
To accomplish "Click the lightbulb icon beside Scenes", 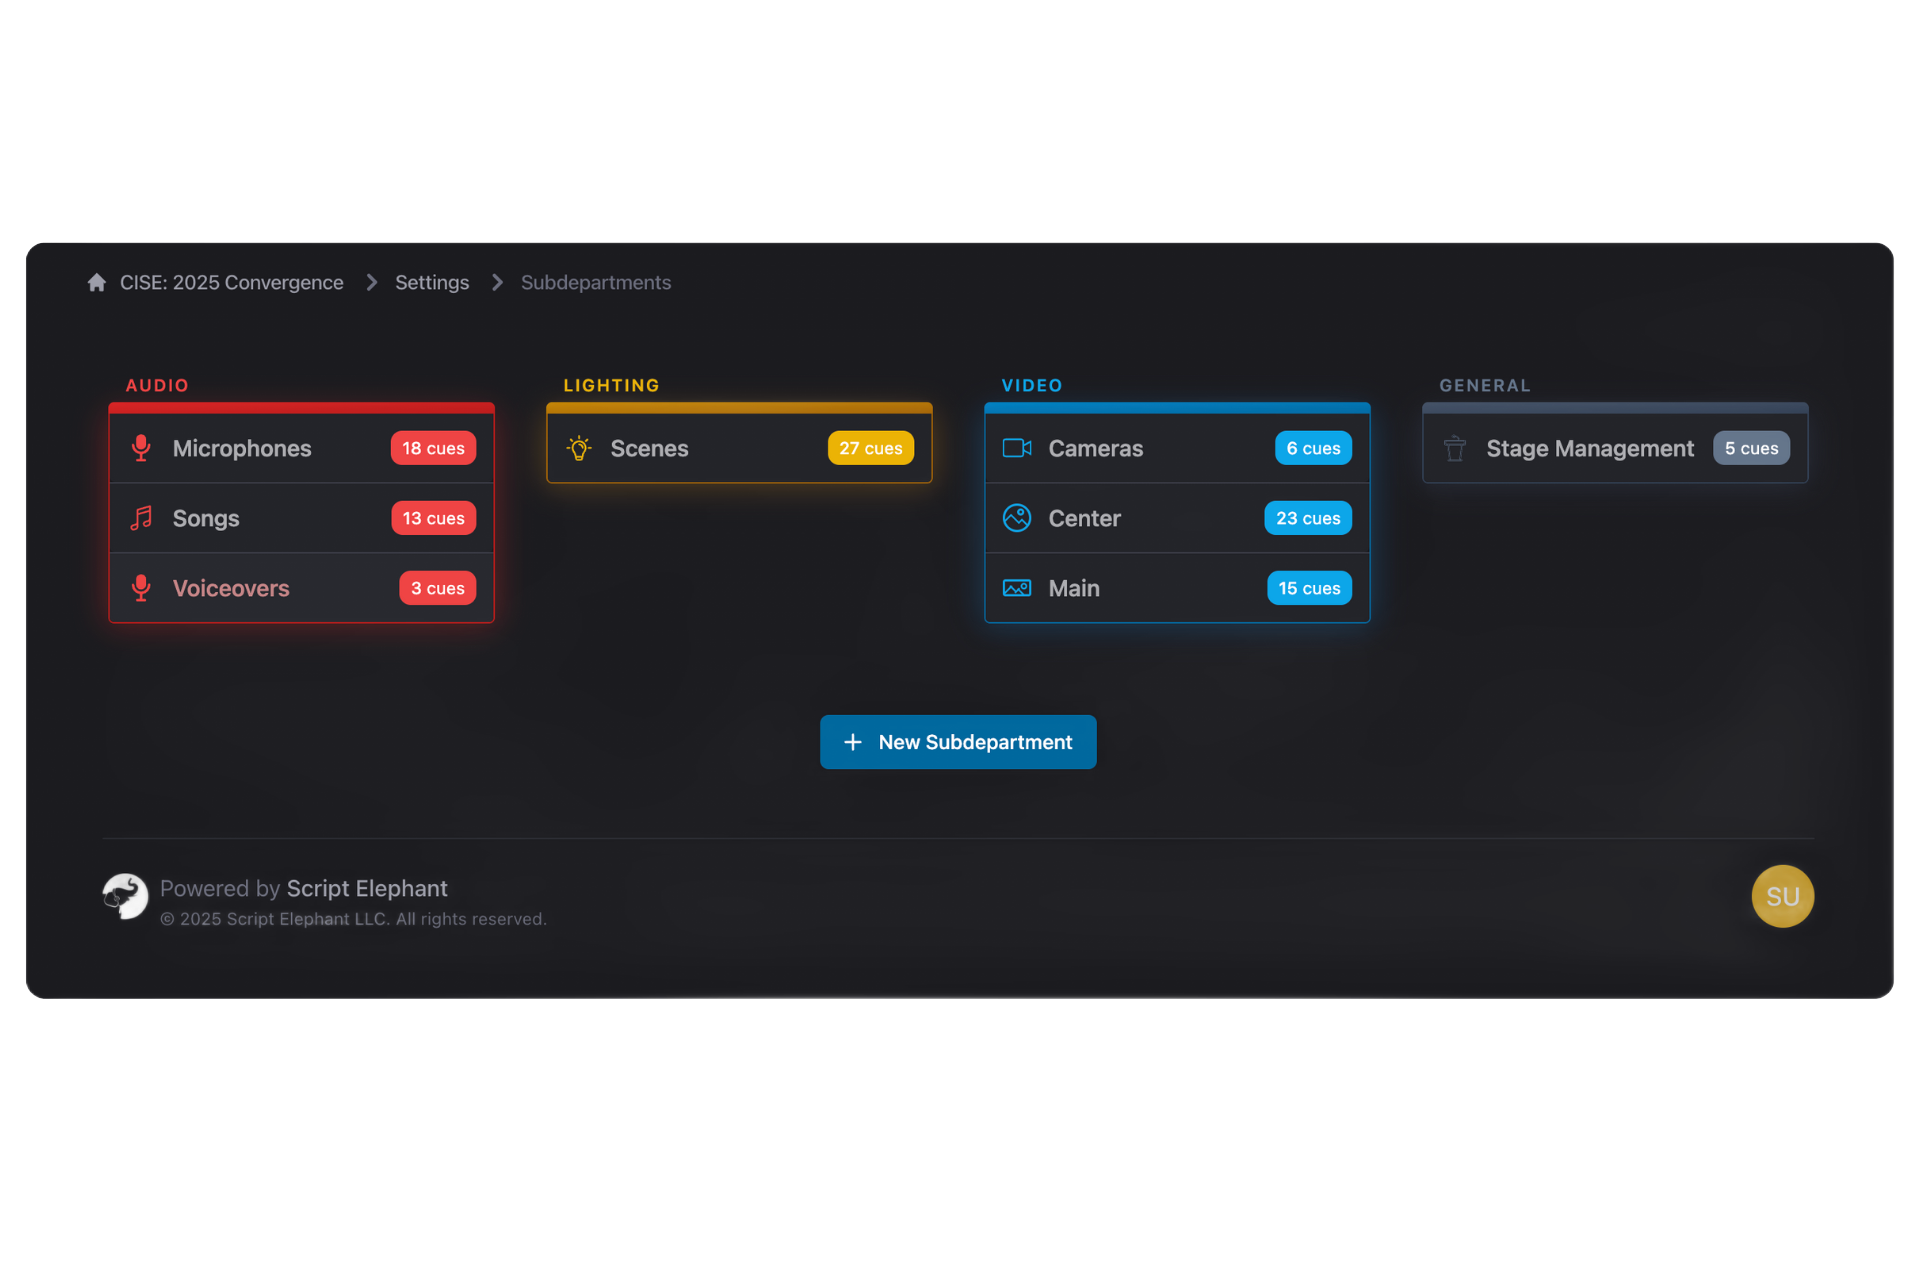I will point(579,448).
